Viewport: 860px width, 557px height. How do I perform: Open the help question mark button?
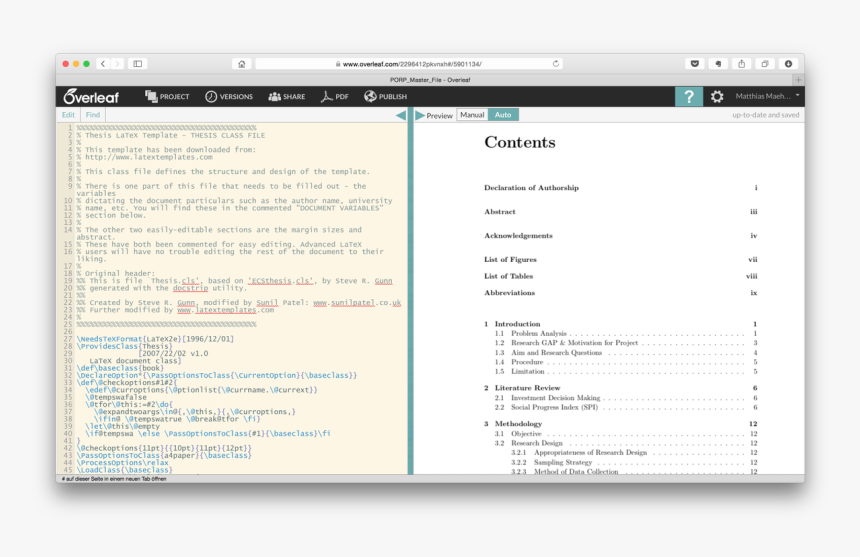tap(689, 96)
